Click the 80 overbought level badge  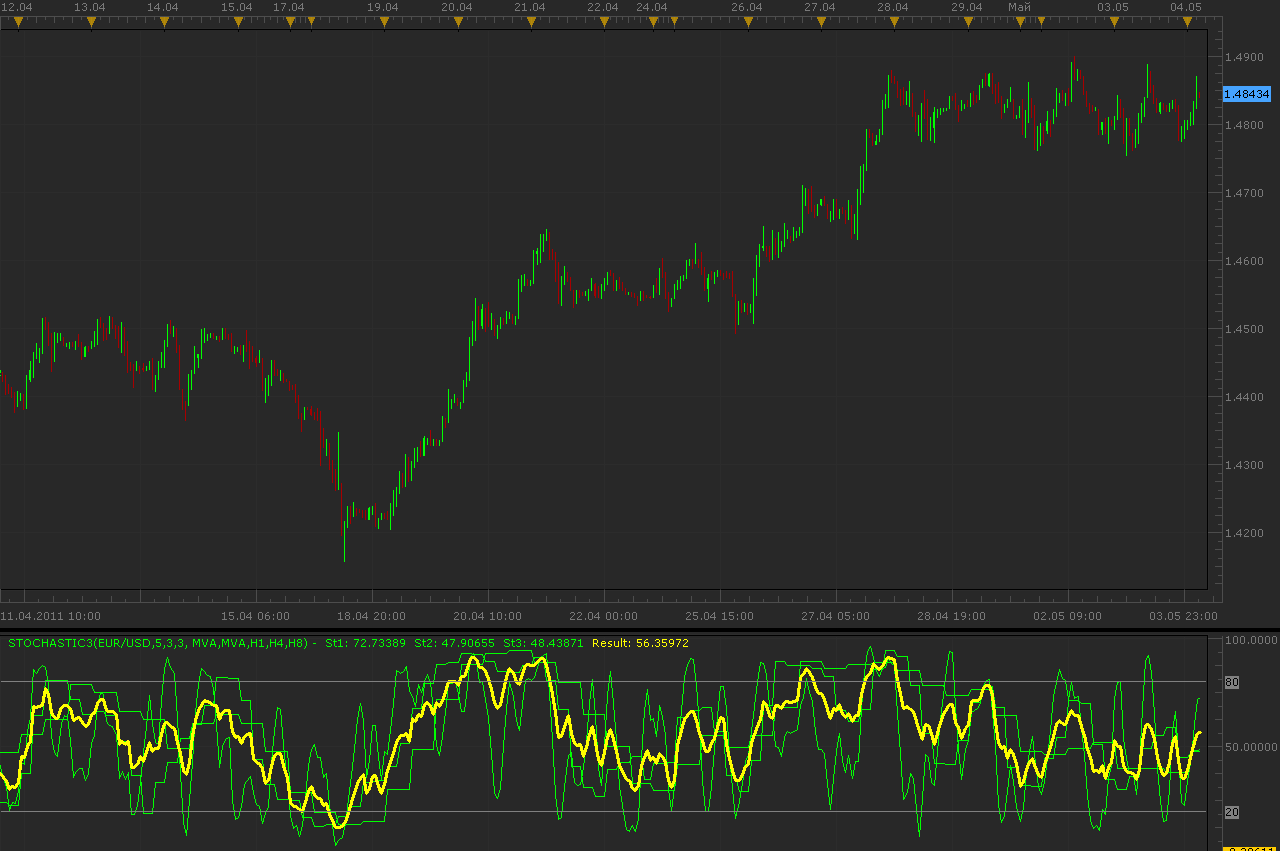[1232, 682]
